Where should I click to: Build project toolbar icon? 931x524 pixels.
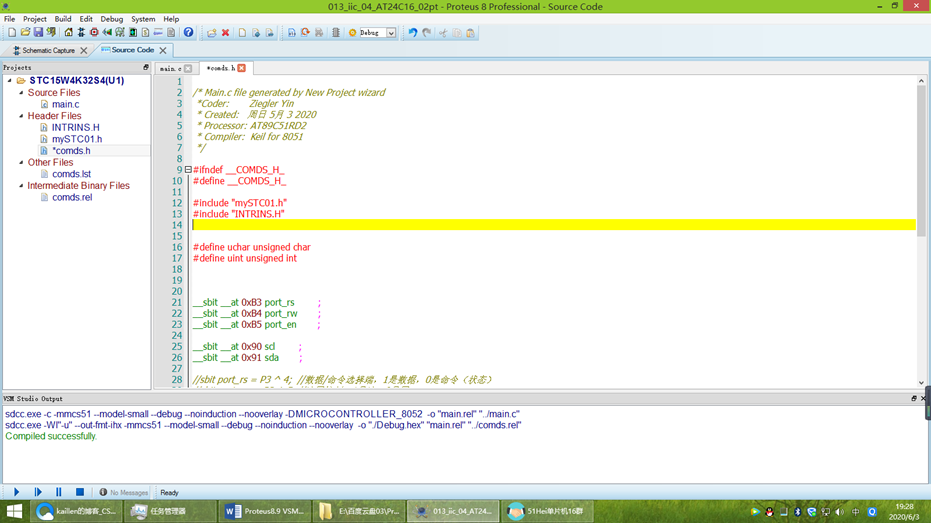click(292, 33)
